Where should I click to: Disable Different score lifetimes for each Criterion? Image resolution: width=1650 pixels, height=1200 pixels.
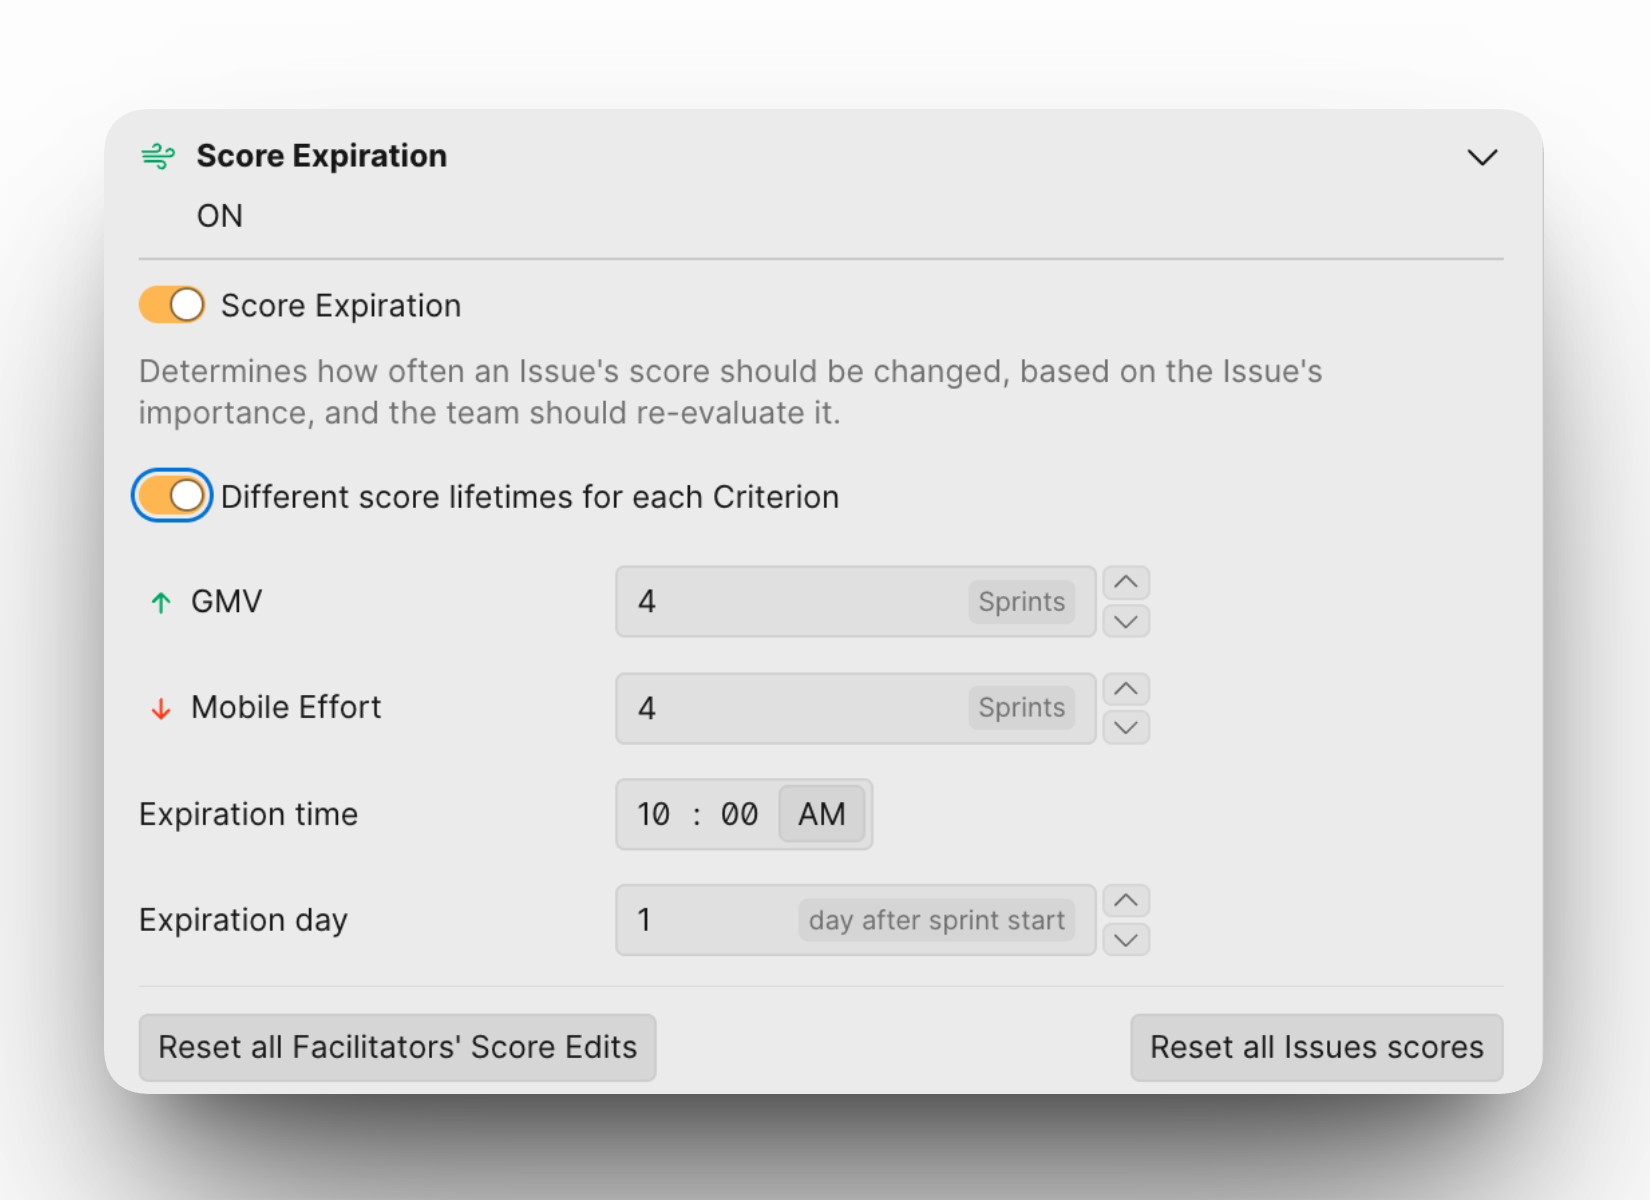[x=172, y=496]
